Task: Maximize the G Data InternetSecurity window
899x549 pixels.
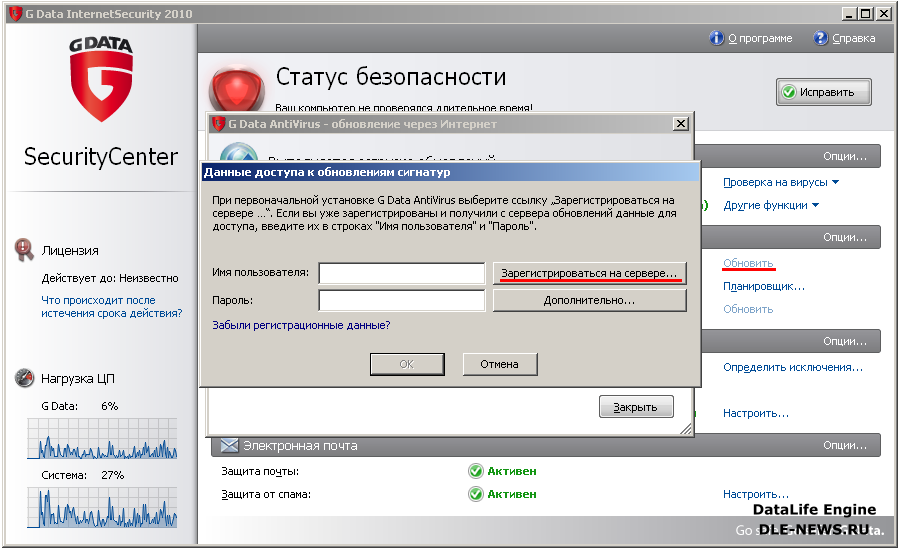Action: 866,13
